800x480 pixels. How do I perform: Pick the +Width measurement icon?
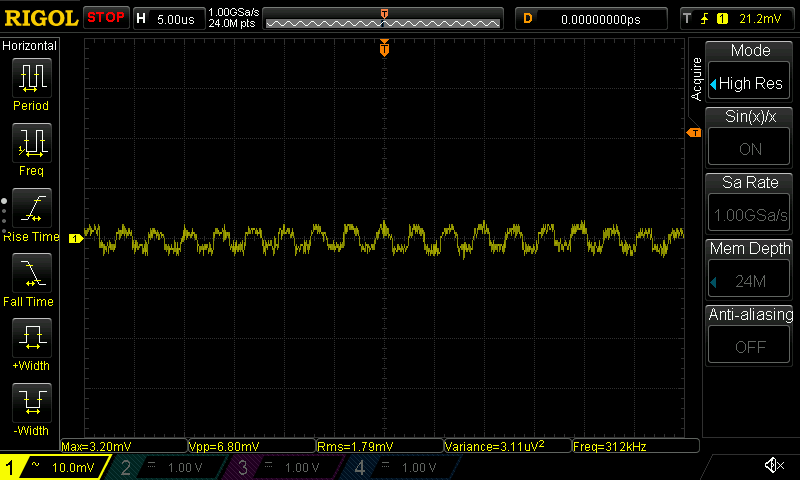pos(31,337)
